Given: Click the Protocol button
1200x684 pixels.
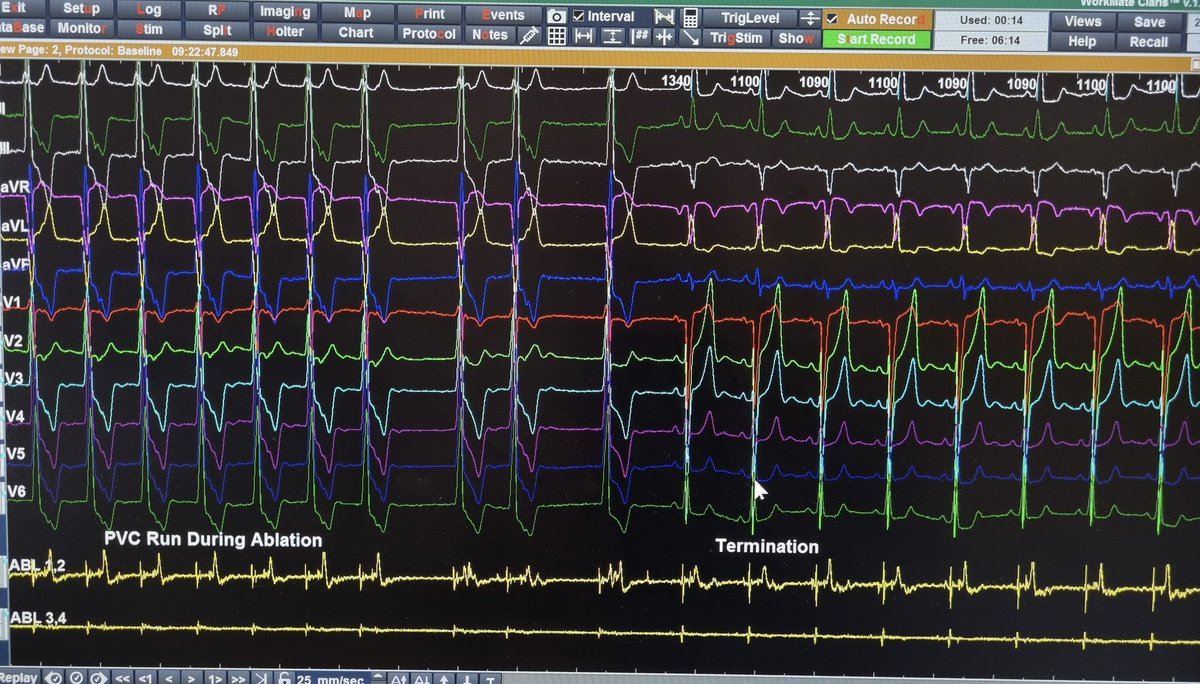Looking at the screenshot, I should pyautogui.click(x=429, y=33).
